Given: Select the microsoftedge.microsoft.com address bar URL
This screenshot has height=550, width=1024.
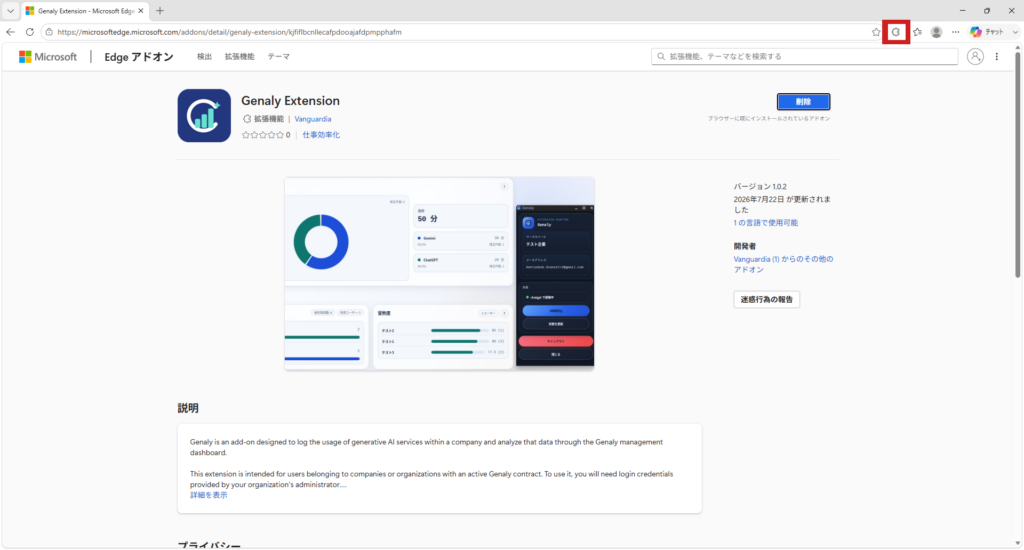Looking at the screenshot, I should point(229,32).
